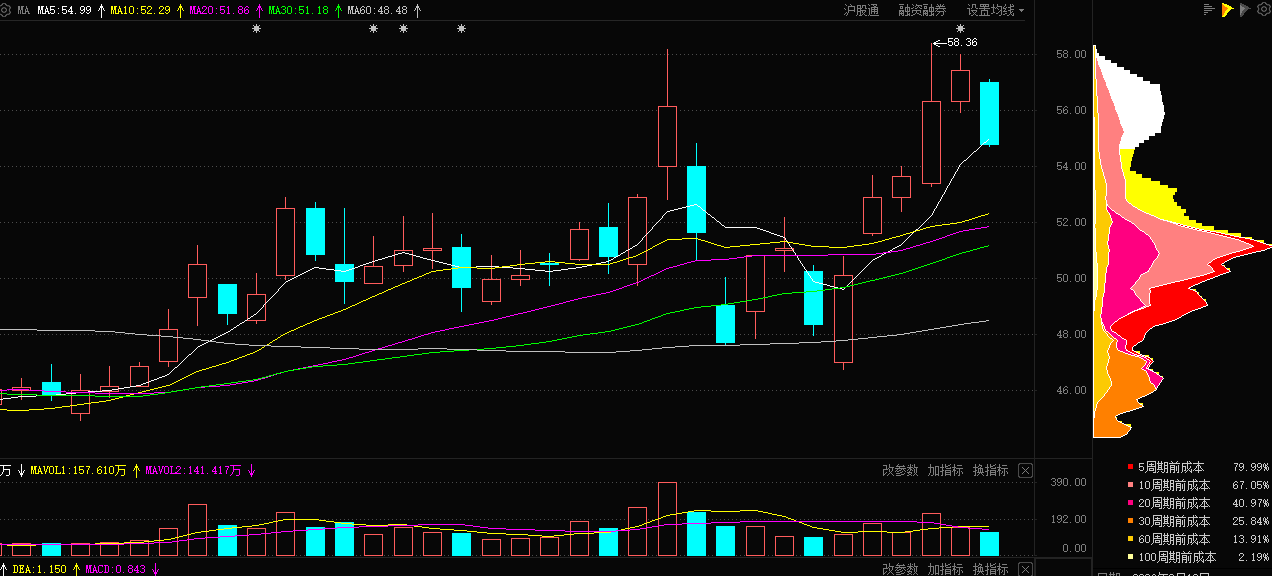1272x576 pixels.
Task: Click the red 5周期前成本 color swatch
Action: (x=1130, y=467)
